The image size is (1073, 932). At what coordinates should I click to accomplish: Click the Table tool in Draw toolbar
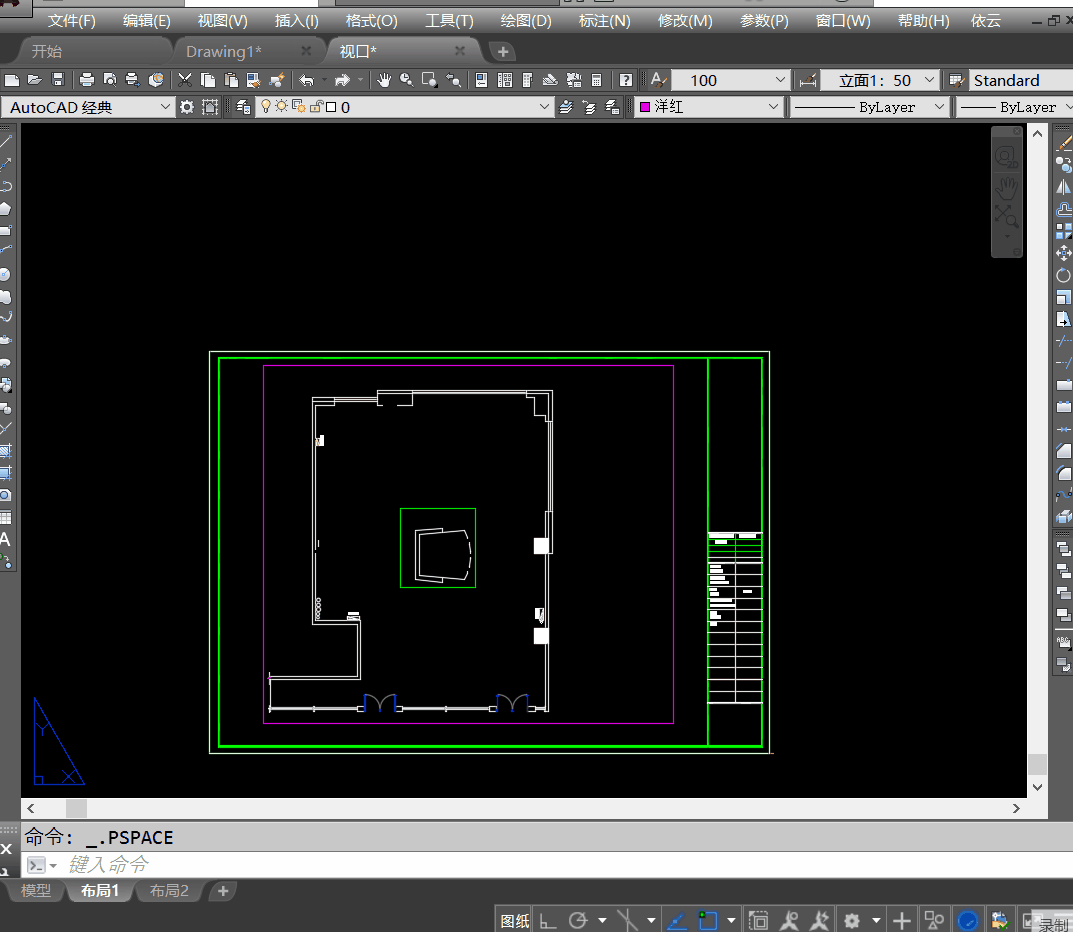[x=5, y=517]
